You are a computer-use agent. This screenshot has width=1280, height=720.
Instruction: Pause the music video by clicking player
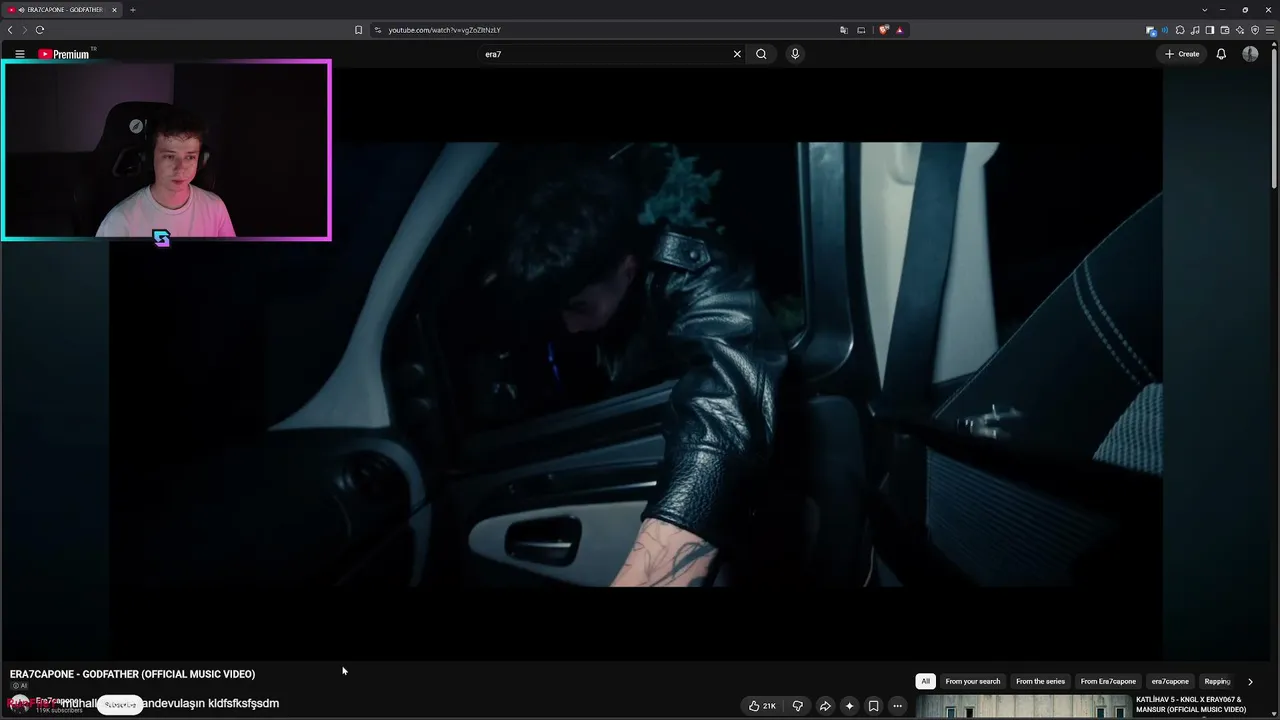[636, 364]
